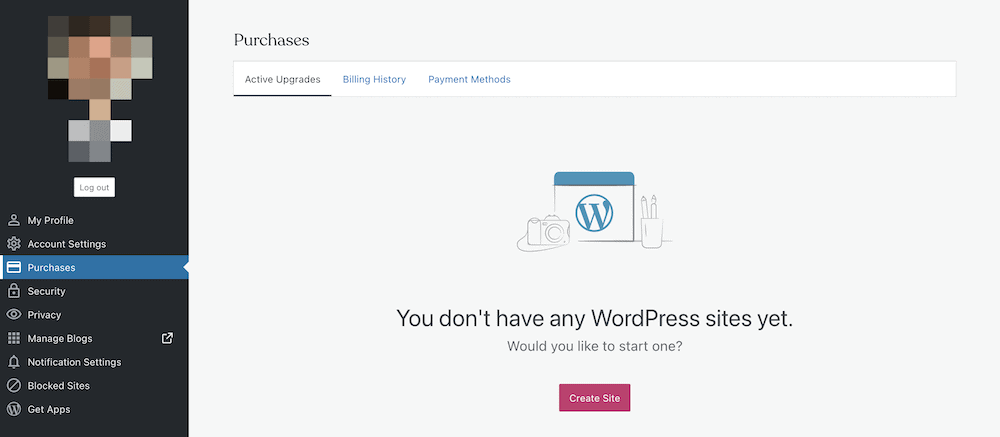Open My Profile in the sidebar

(x=94, y=221)
